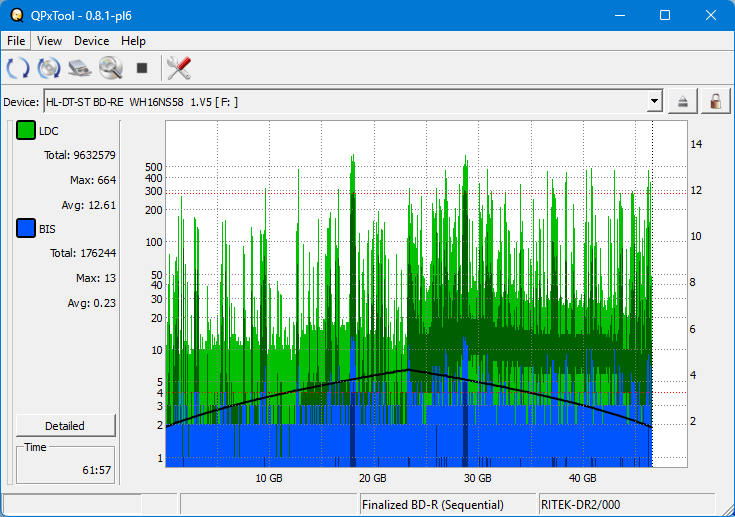Image resolution: width=735 pixels, height=517 pixels.
Task: Click the load disc info toolbar icon
Action: (49, 68)
